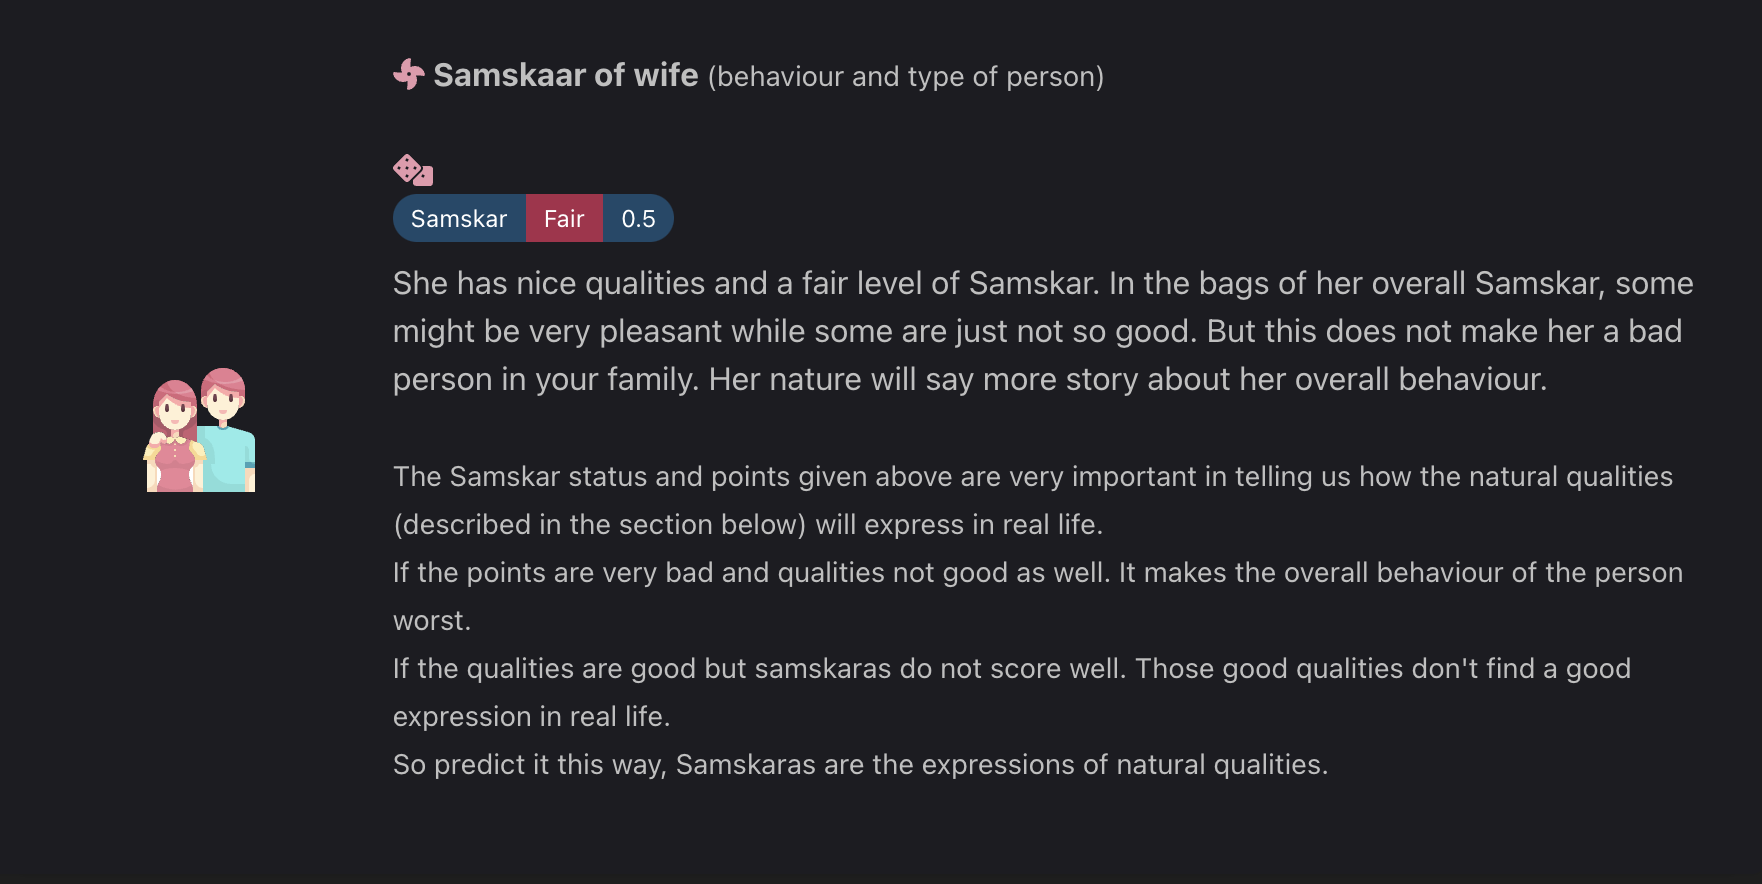The image size is (1762, 884).
Task: Click the line starting "So predict it this way"
Action: (x=860, y=765)
